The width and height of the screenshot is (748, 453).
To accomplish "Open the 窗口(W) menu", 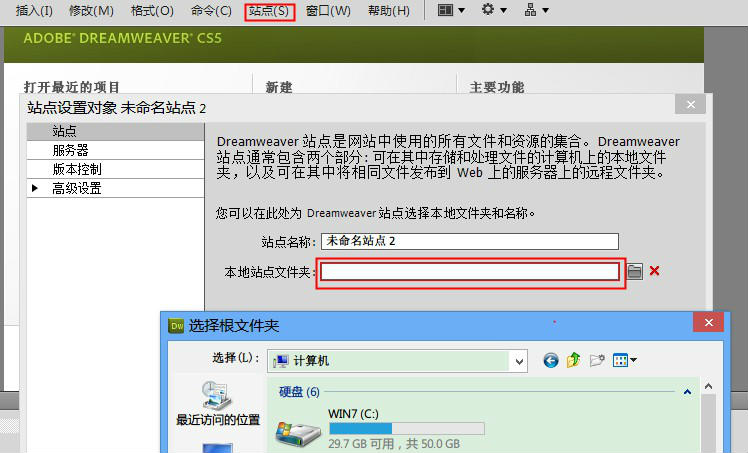I will 328,10.
